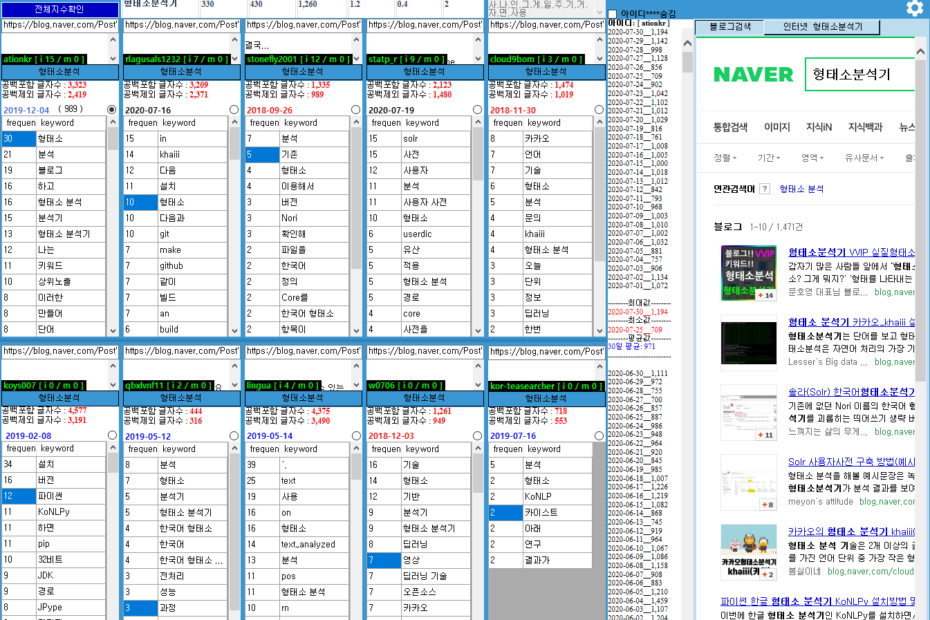Open the '카카오의 형태소 분석기 khaiii' result
Screen dimensions: 930x620
(x=851, y=532)
